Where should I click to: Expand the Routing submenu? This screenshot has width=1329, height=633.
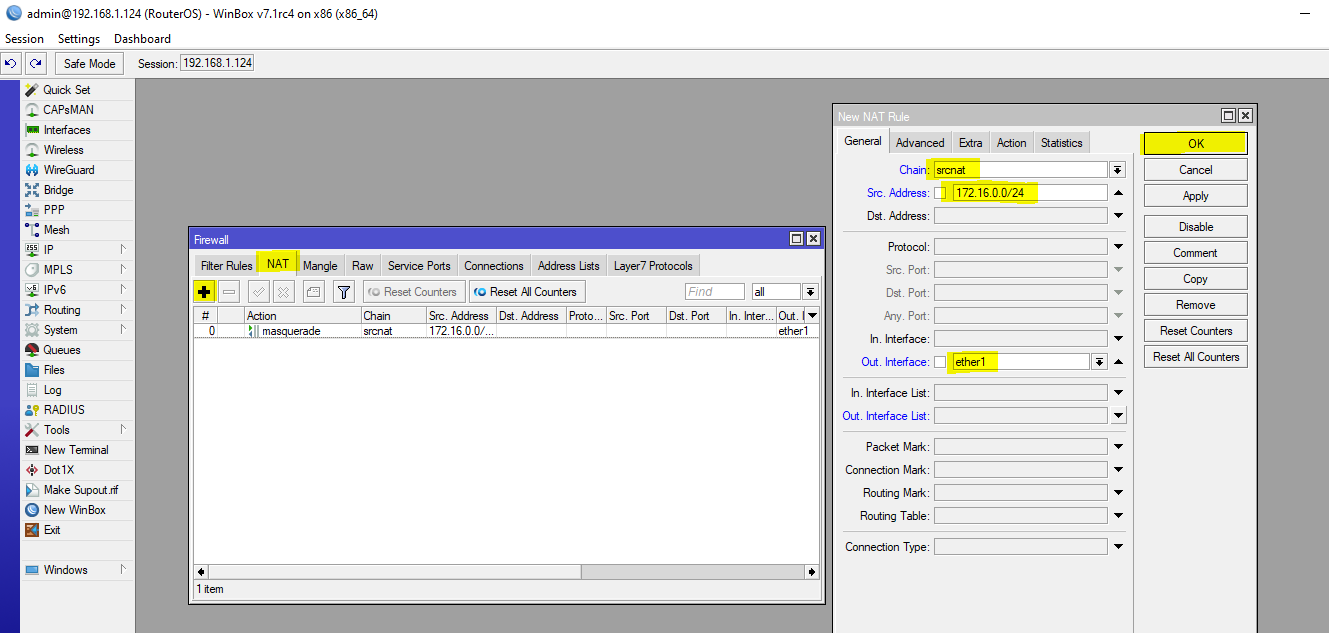point(123,310)
